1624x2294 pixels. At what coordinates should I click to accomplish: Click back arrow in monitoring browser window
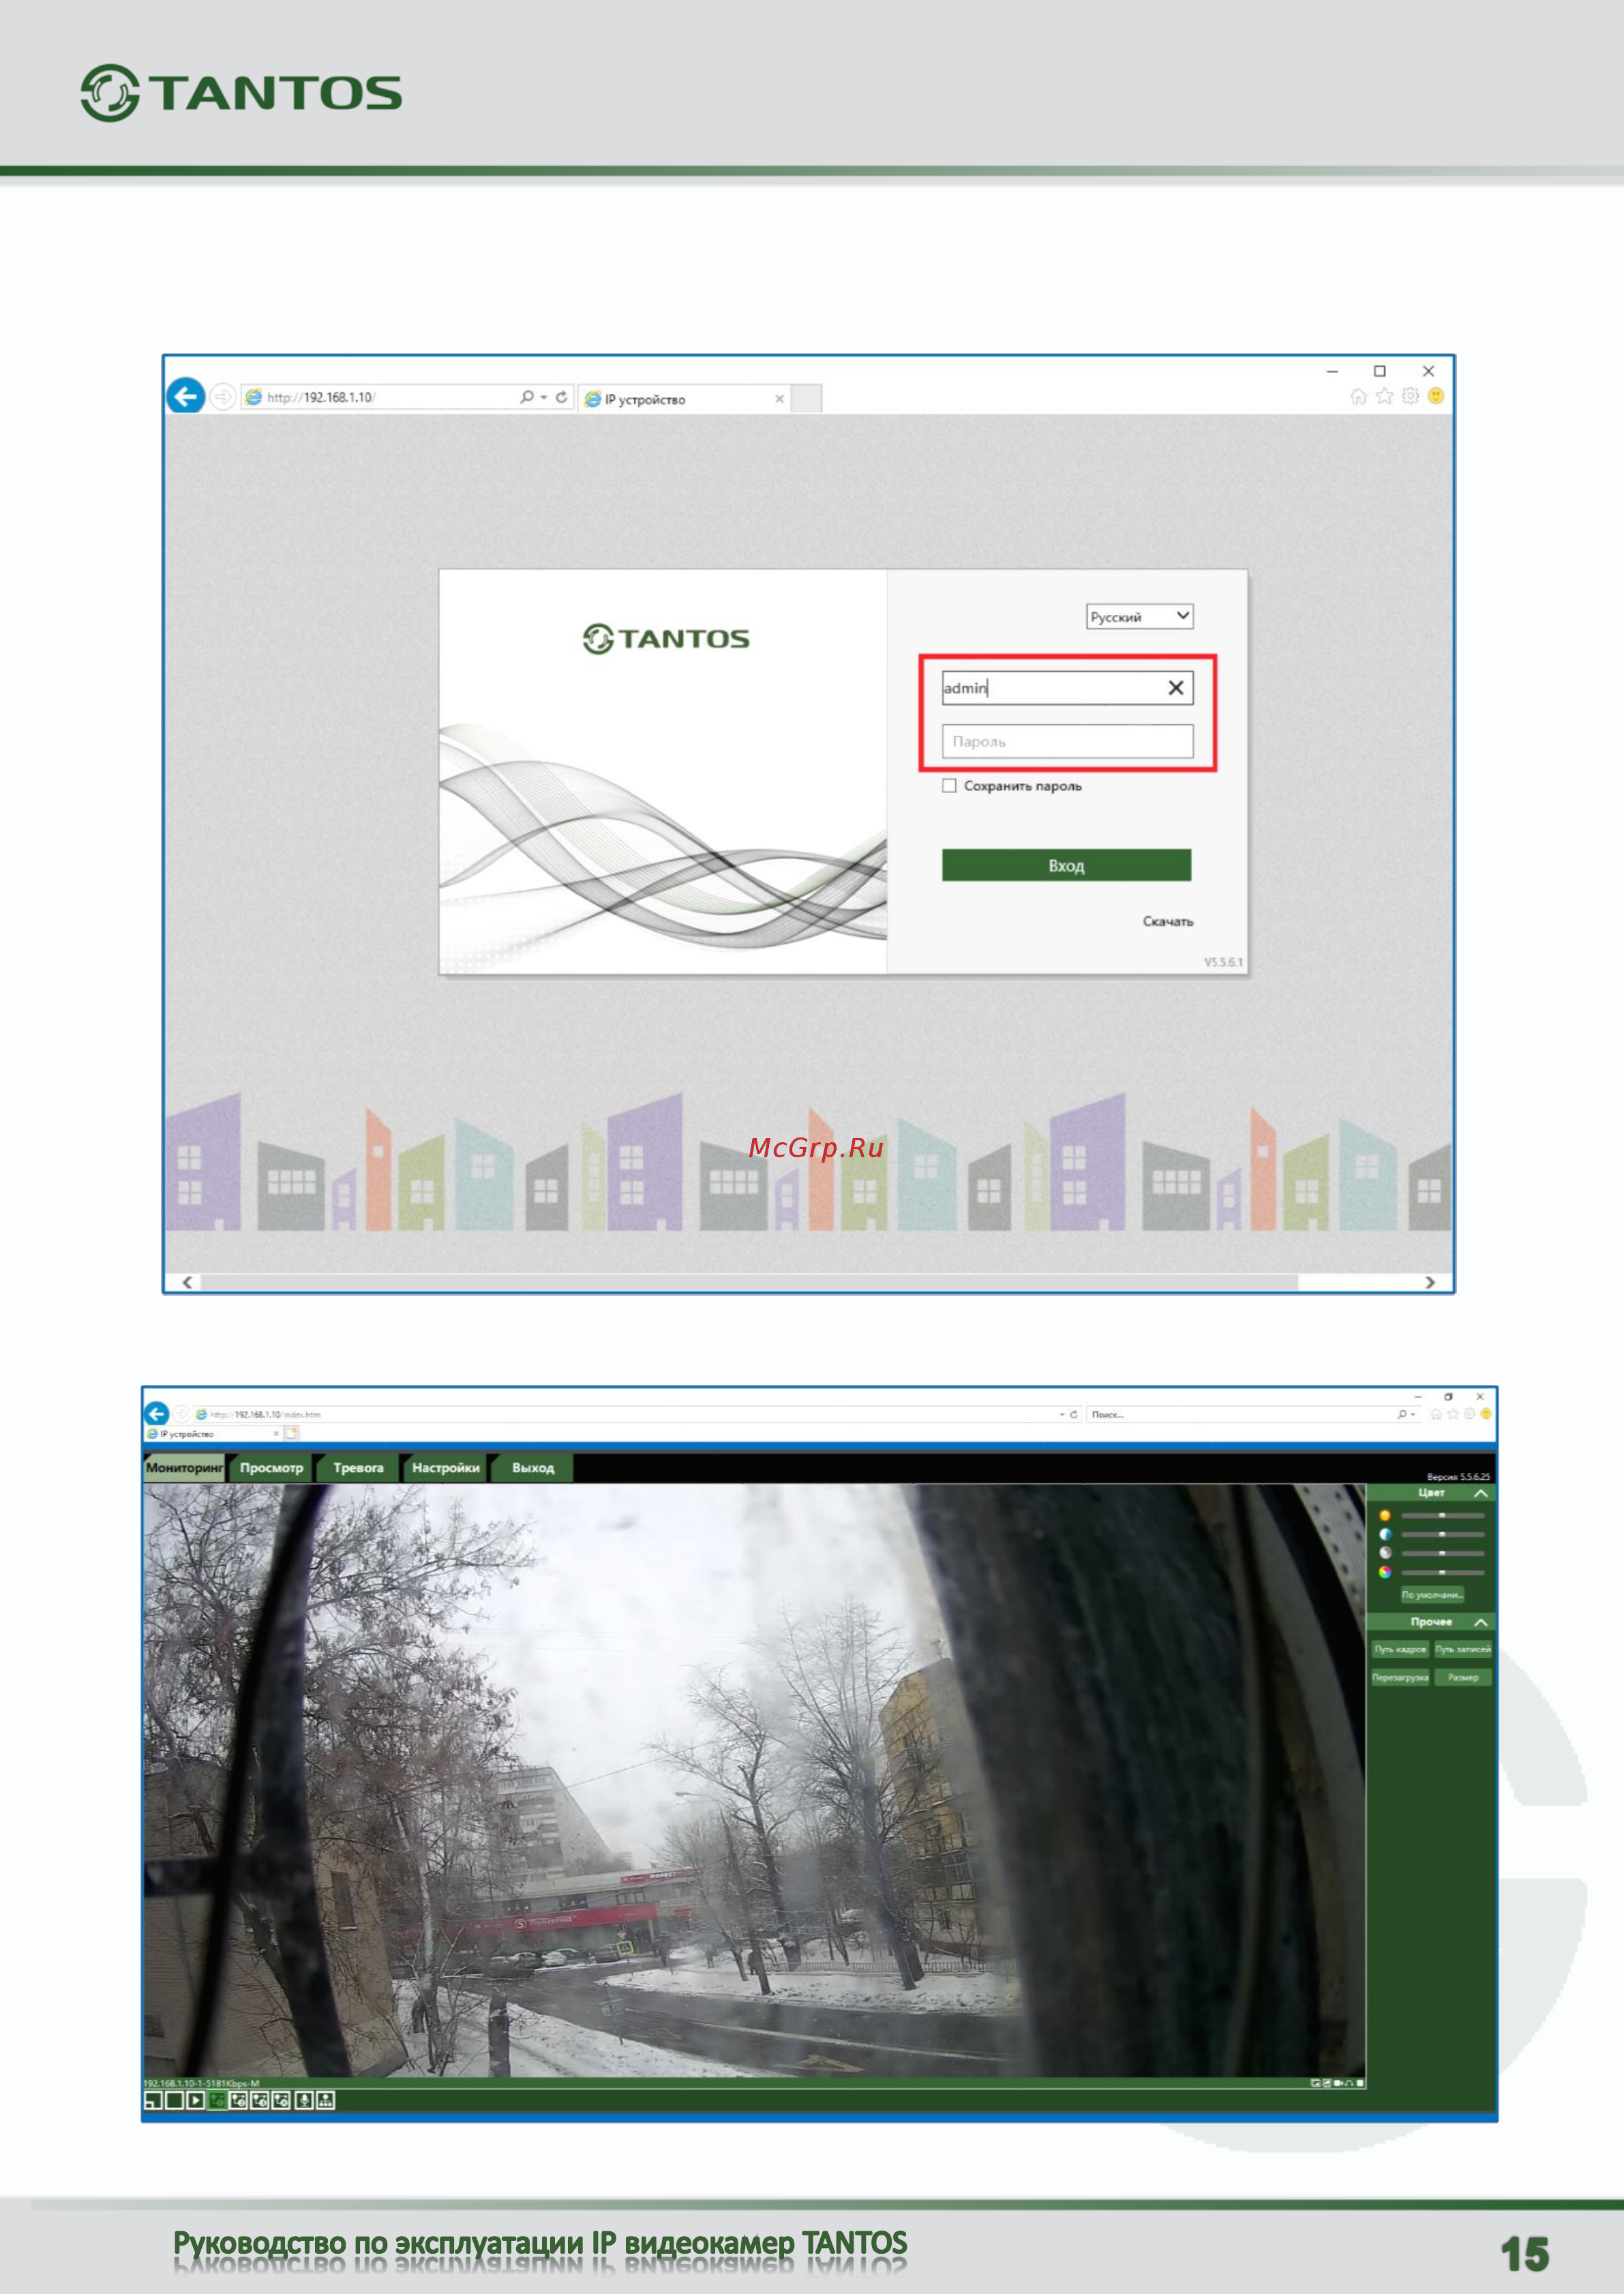pos(157,1413)
